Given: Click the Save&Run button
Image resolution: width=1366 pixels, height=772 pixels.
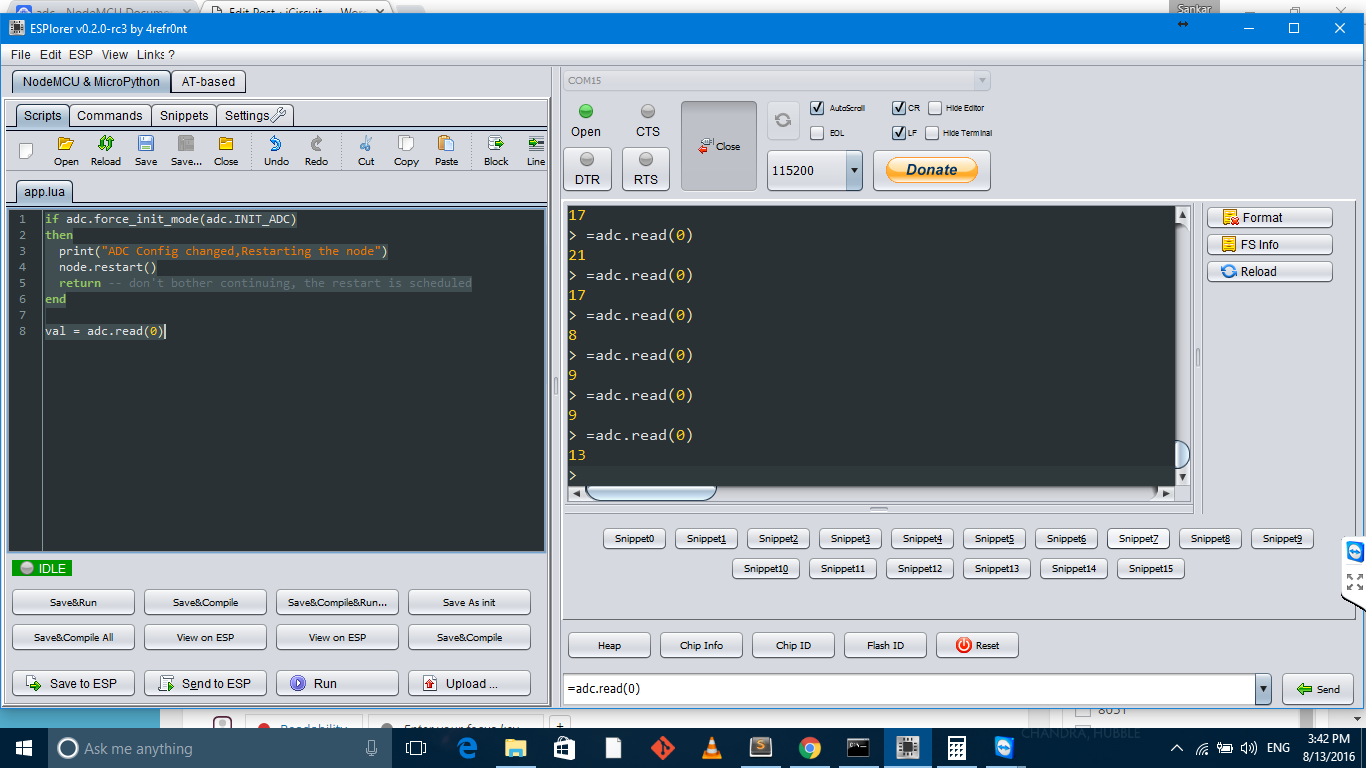Looking at the screenshot, I should (x=73, y=602).
